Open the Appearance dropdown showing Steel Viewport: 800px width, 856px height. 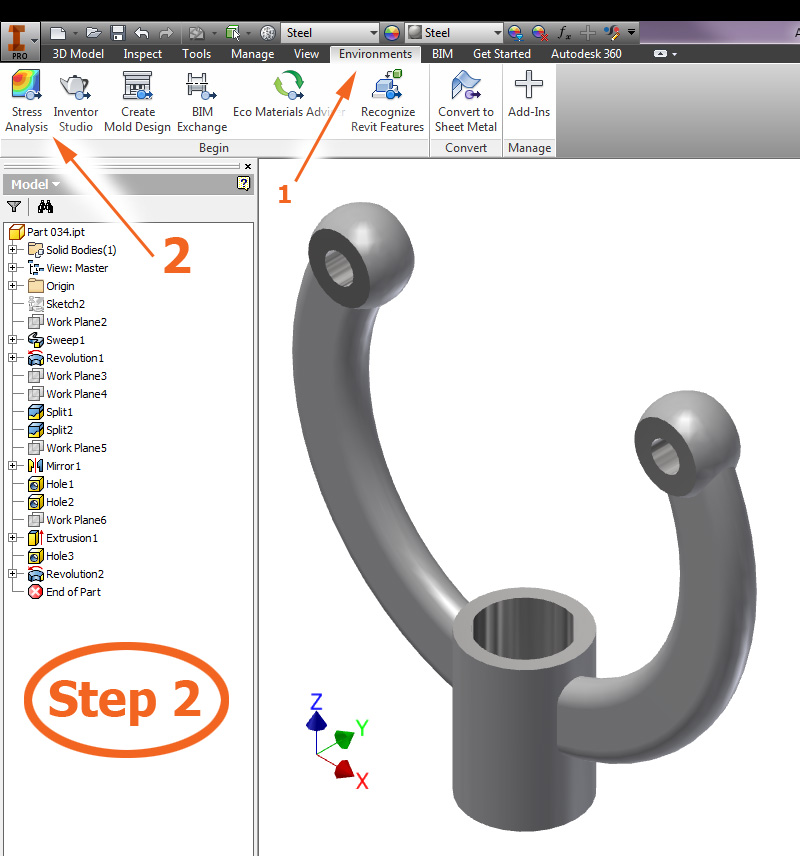point(454,33)
